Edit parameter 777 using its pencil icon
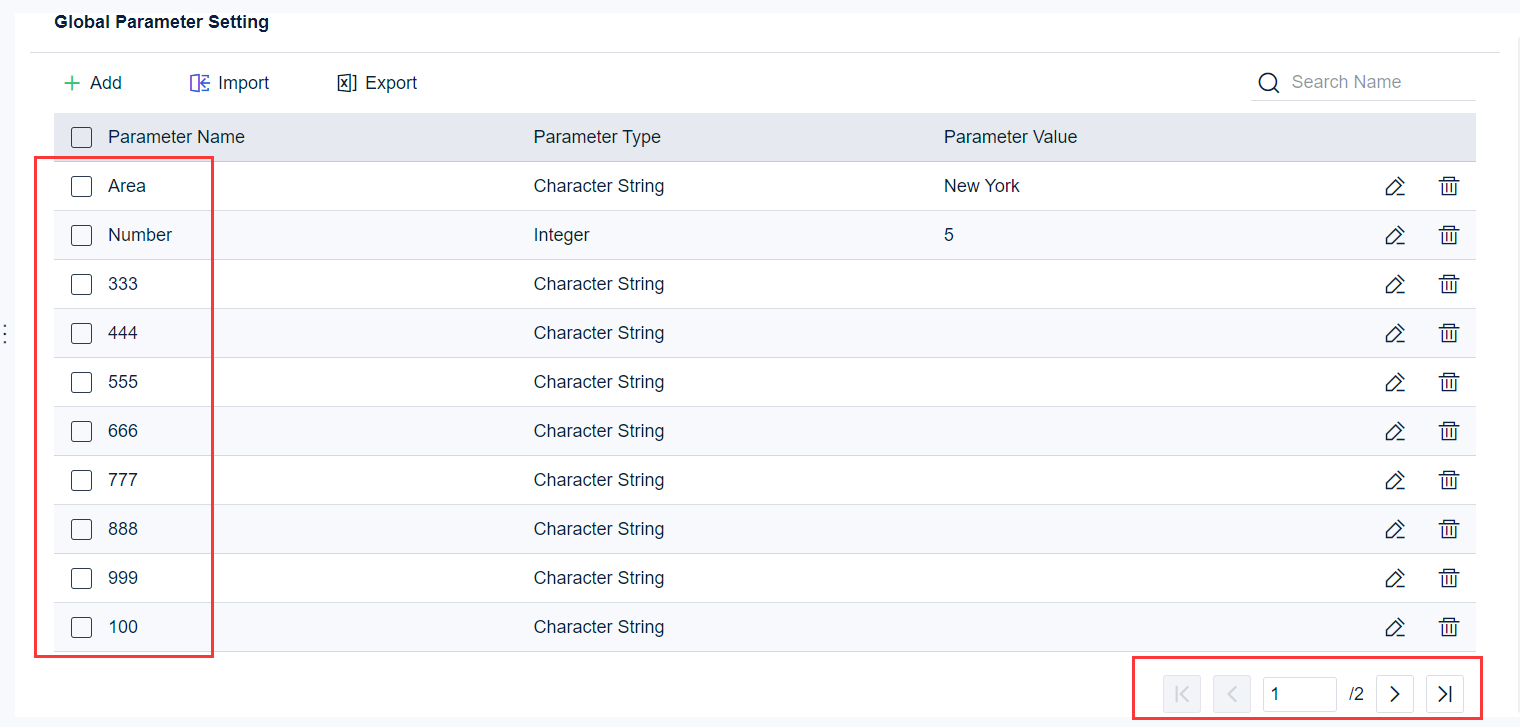The image size is (1520, 727). tap(1395, 480)
